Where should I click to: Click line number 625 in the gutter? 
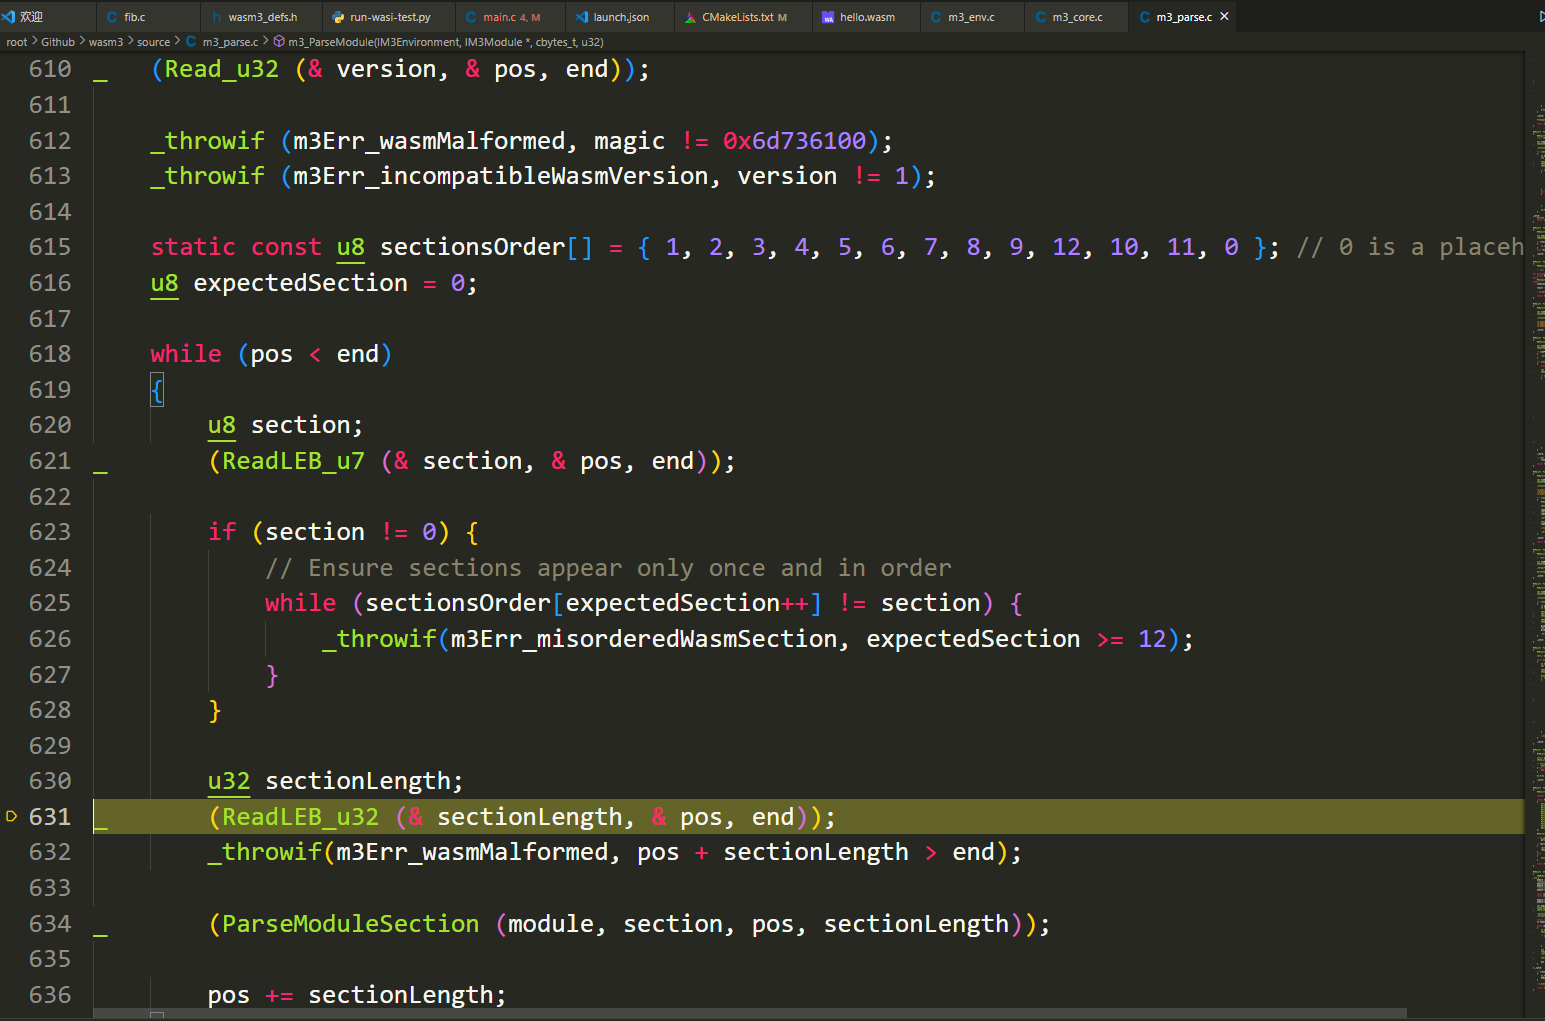click(50, 602)
